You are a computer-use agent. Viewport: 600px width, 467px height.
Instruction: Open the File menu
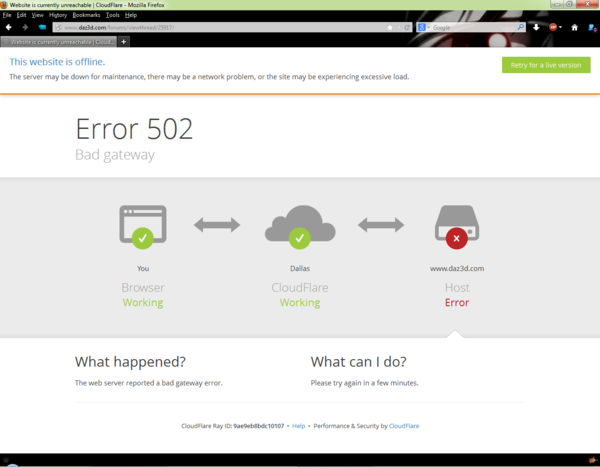(7, 15)
